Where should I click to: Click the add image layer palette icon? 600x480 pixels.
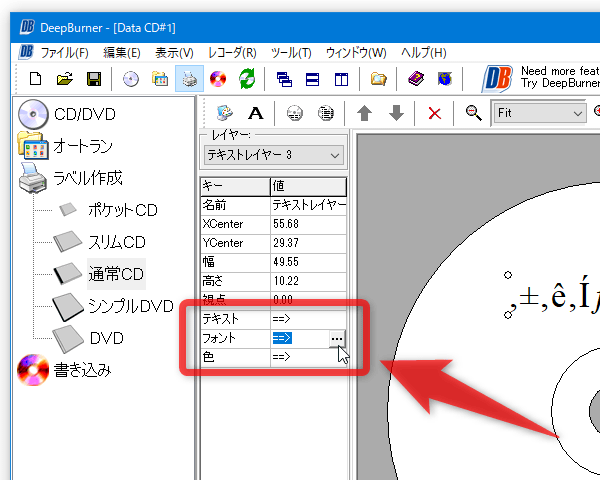coord(224,113)
